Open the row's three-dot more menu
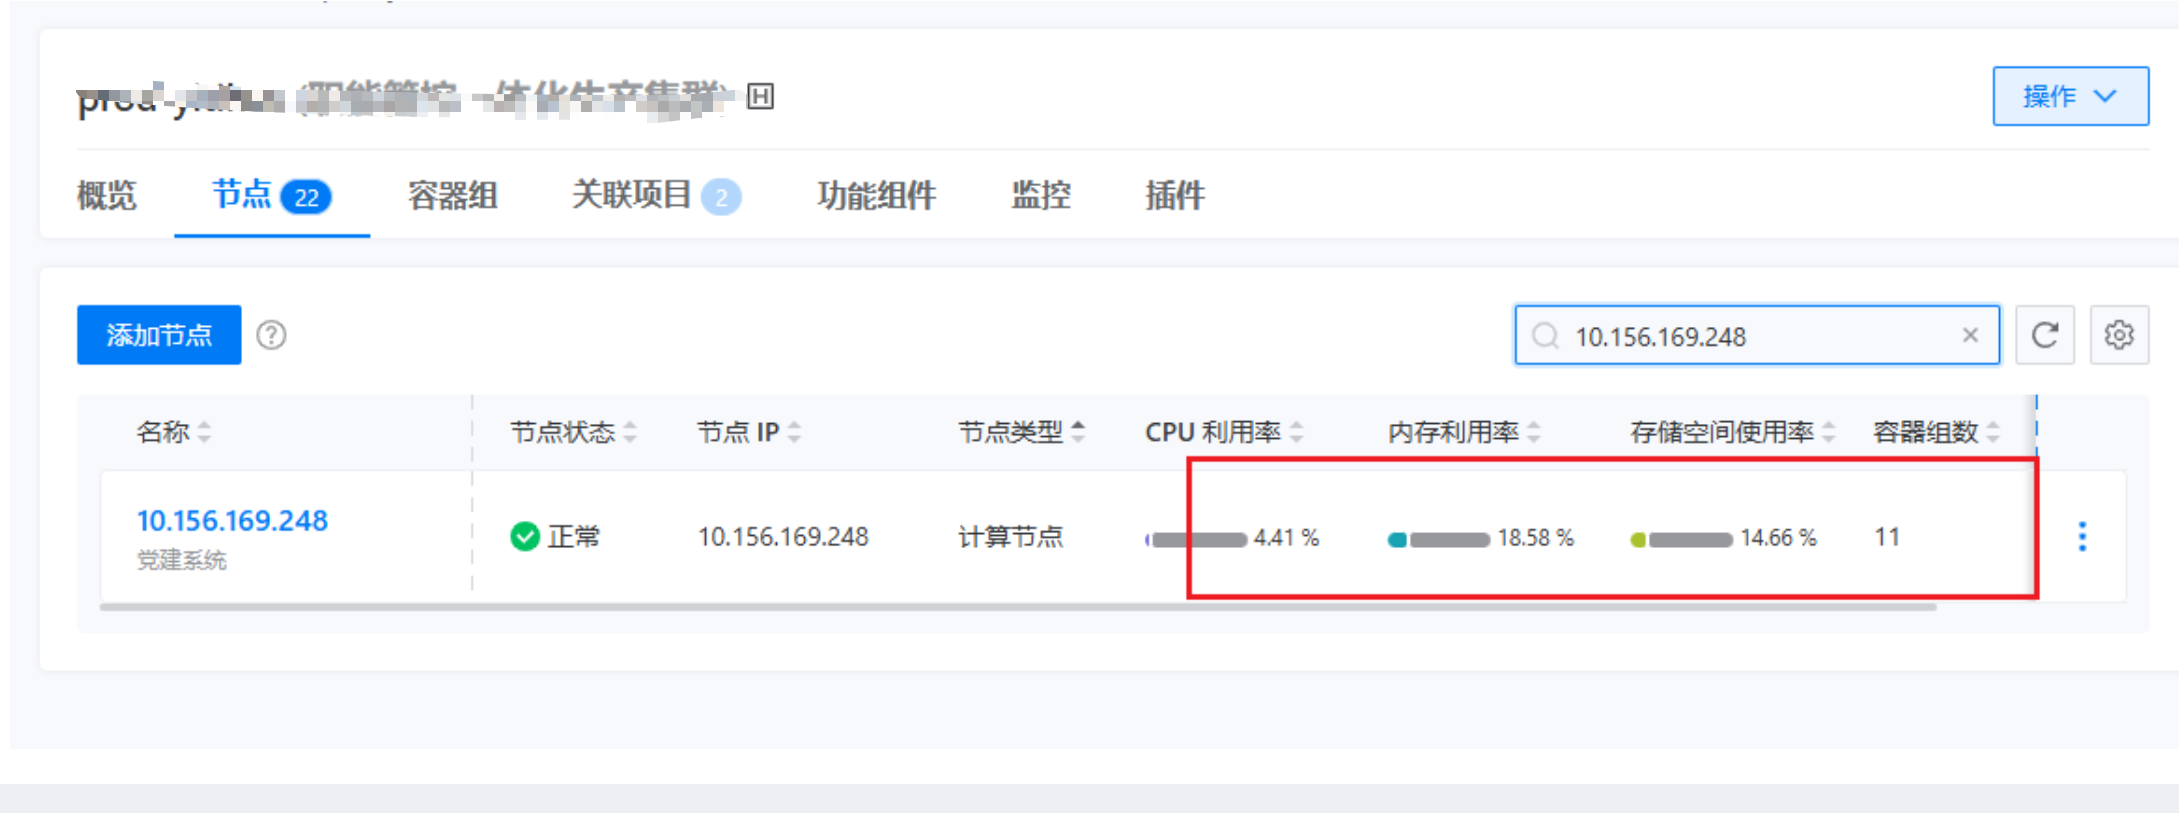Screen dimensions: 2179x813 (x=2082, y=537)
